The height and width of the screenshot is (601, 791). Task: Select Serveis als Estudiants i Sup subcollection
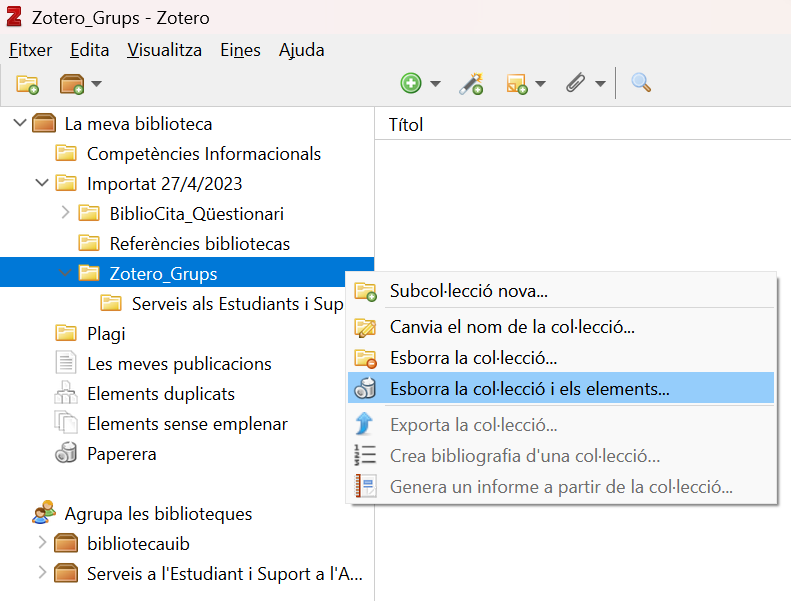[x=237, y=304]
